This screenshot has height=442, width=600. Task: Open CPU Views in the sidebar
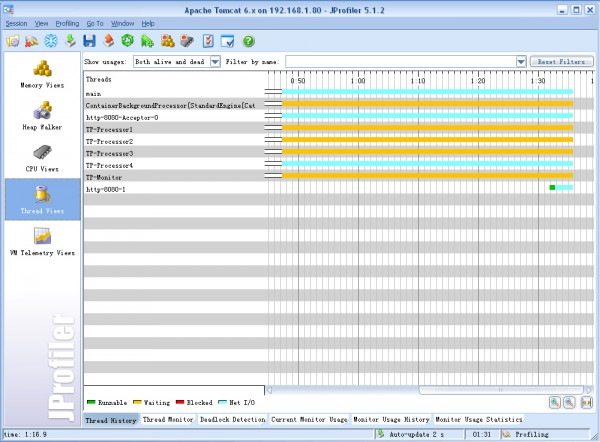point(42,158)
